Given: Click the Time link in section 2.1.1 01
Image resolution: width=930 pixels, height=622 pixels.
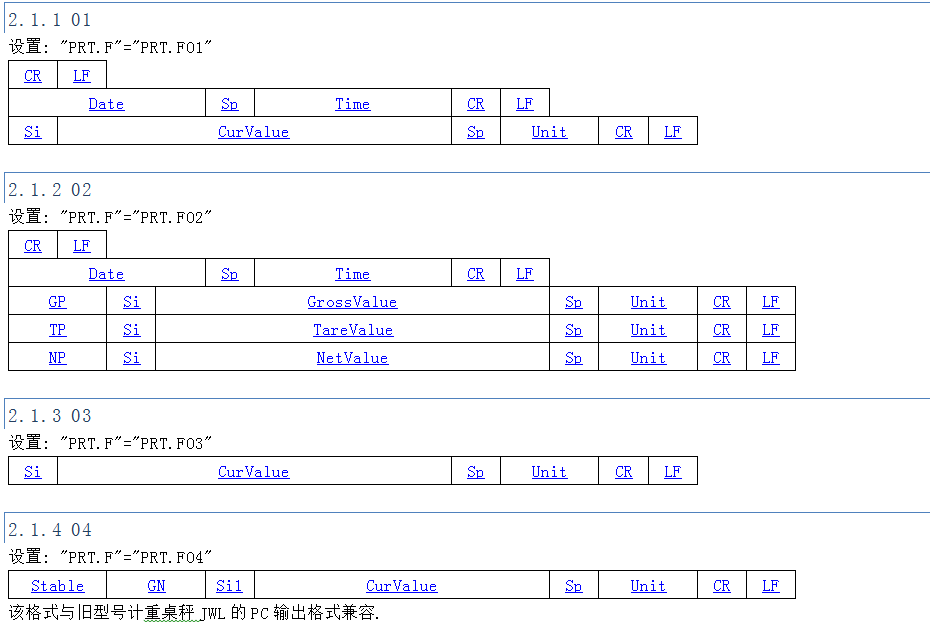Looking at the screenshot, I should click(x=352, y=104).
